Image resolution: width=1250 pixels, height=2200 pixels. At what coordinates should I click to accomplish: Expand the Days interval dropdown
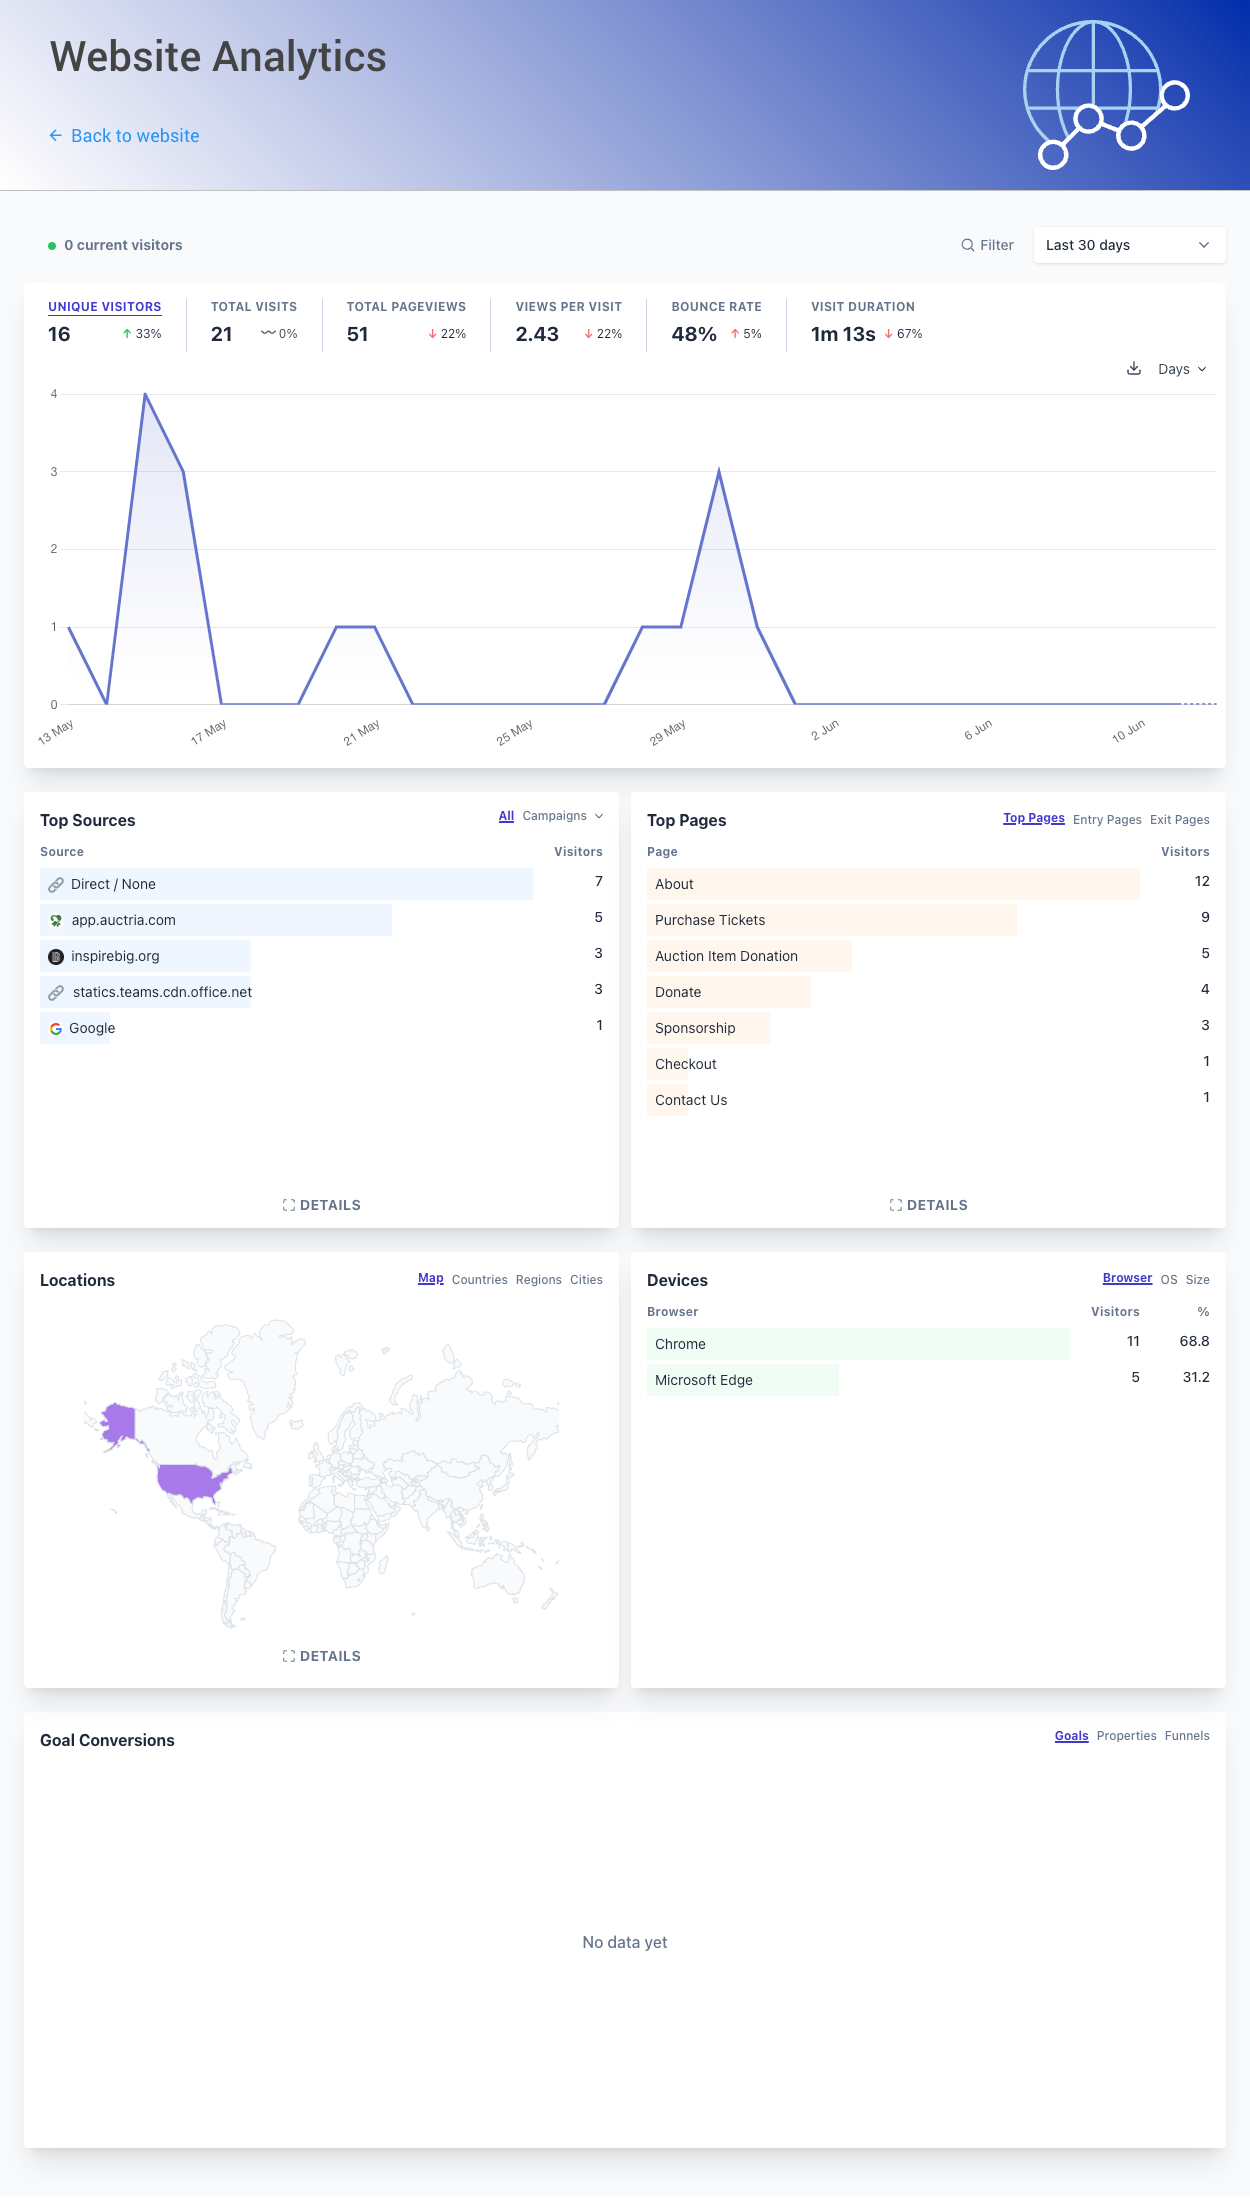tap(1182, 369)
